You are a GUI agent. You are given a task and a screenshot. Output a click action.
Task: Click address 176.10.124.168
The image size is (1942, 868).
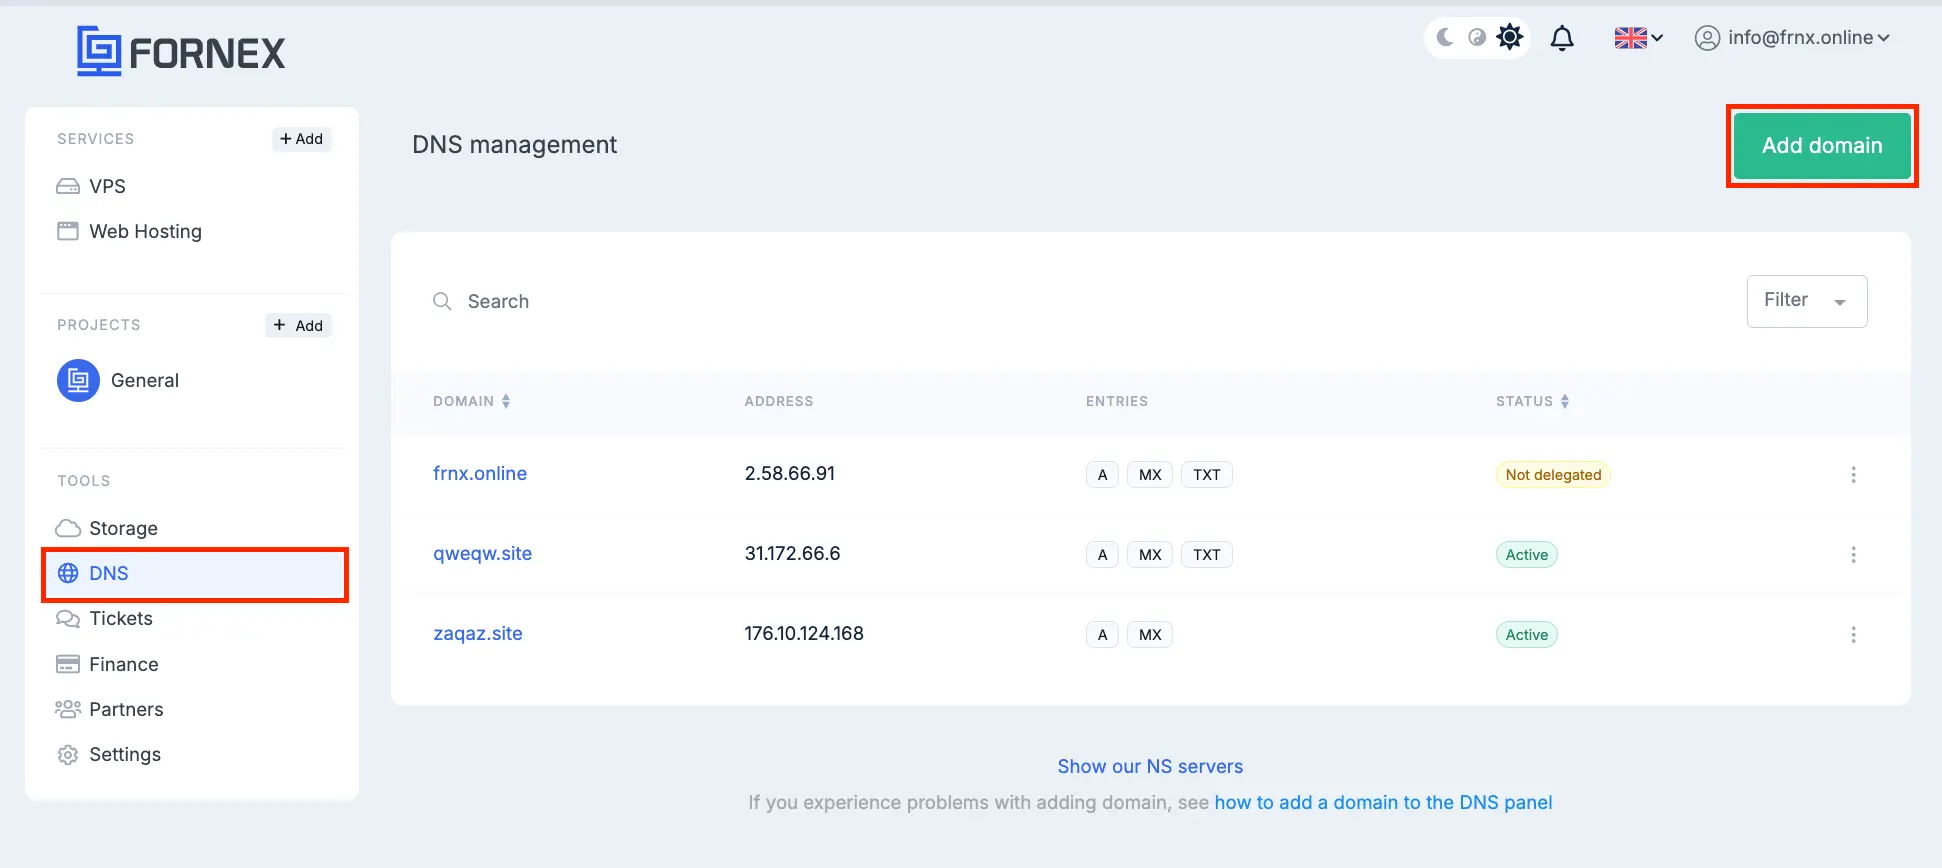(x=804, y=634)
